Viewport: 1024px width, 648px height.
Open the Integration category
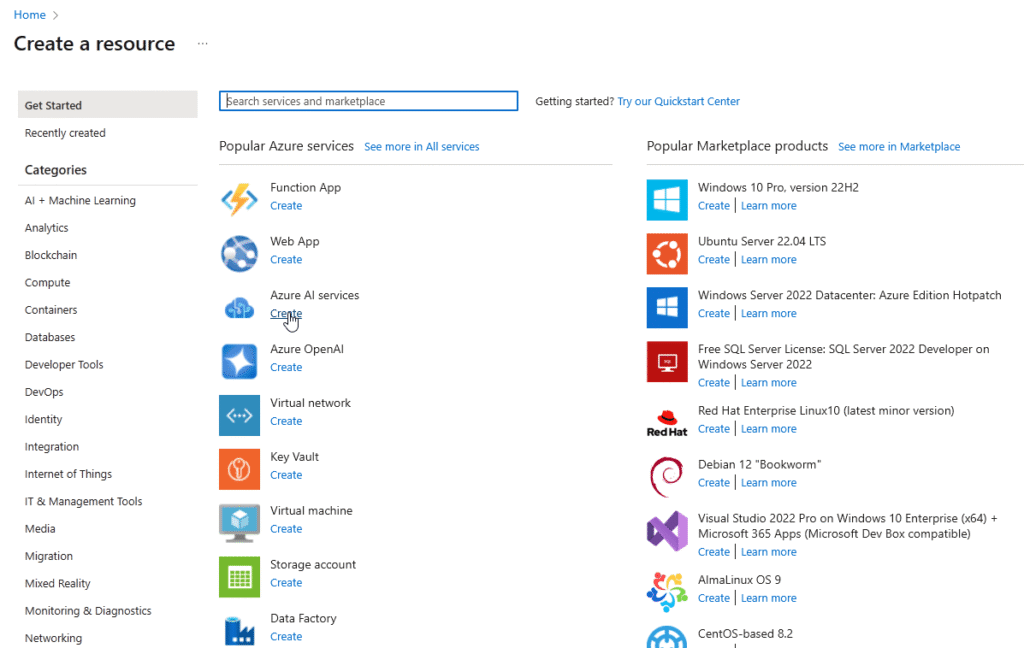click(x=52, y=447)
